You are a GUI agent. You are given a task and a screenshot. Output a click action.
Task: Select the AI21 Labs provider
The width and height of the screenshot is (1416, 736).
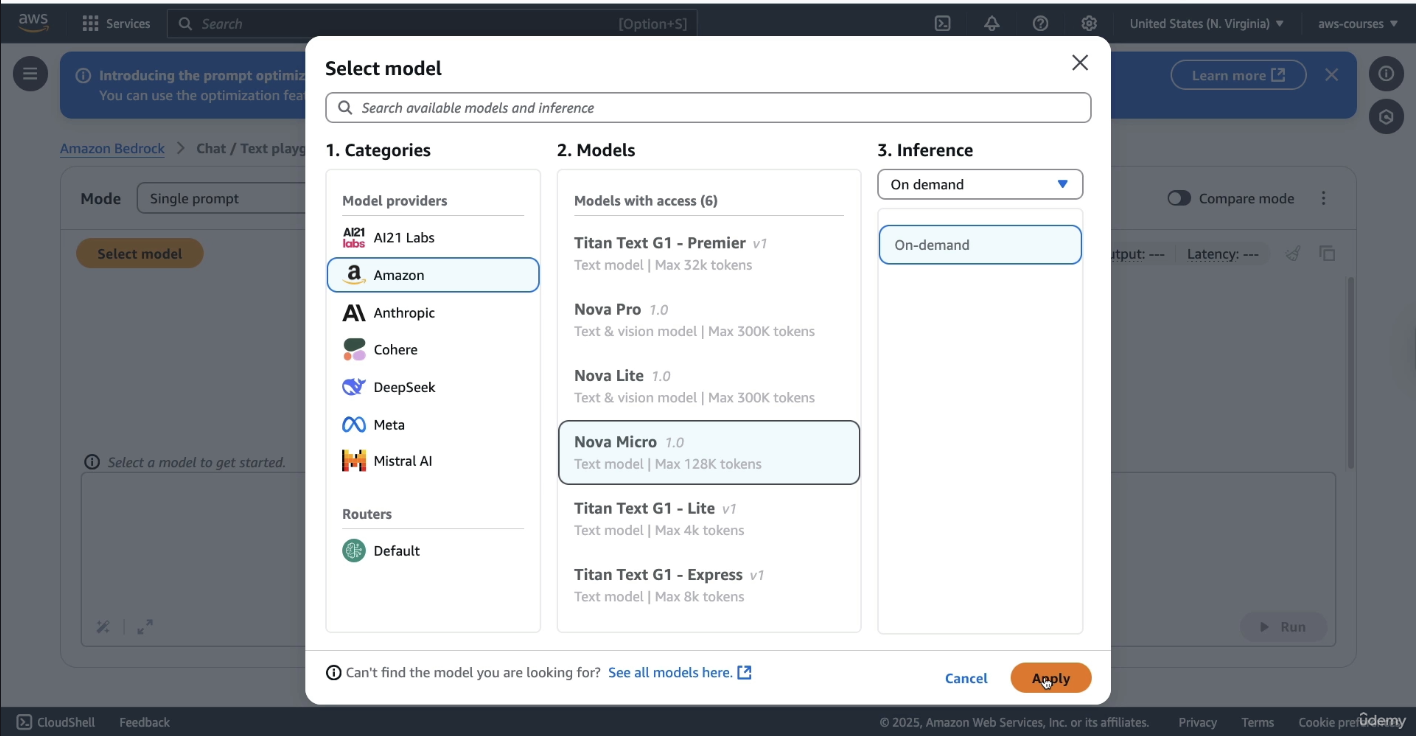point(433,237)
